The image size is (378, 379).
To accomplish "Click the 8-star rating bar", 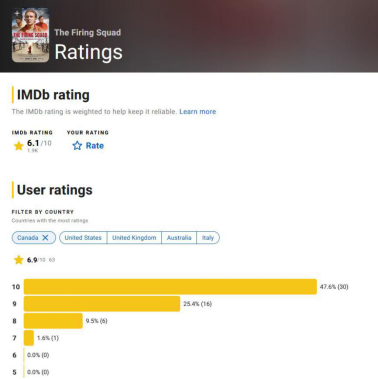I will 53,321.
